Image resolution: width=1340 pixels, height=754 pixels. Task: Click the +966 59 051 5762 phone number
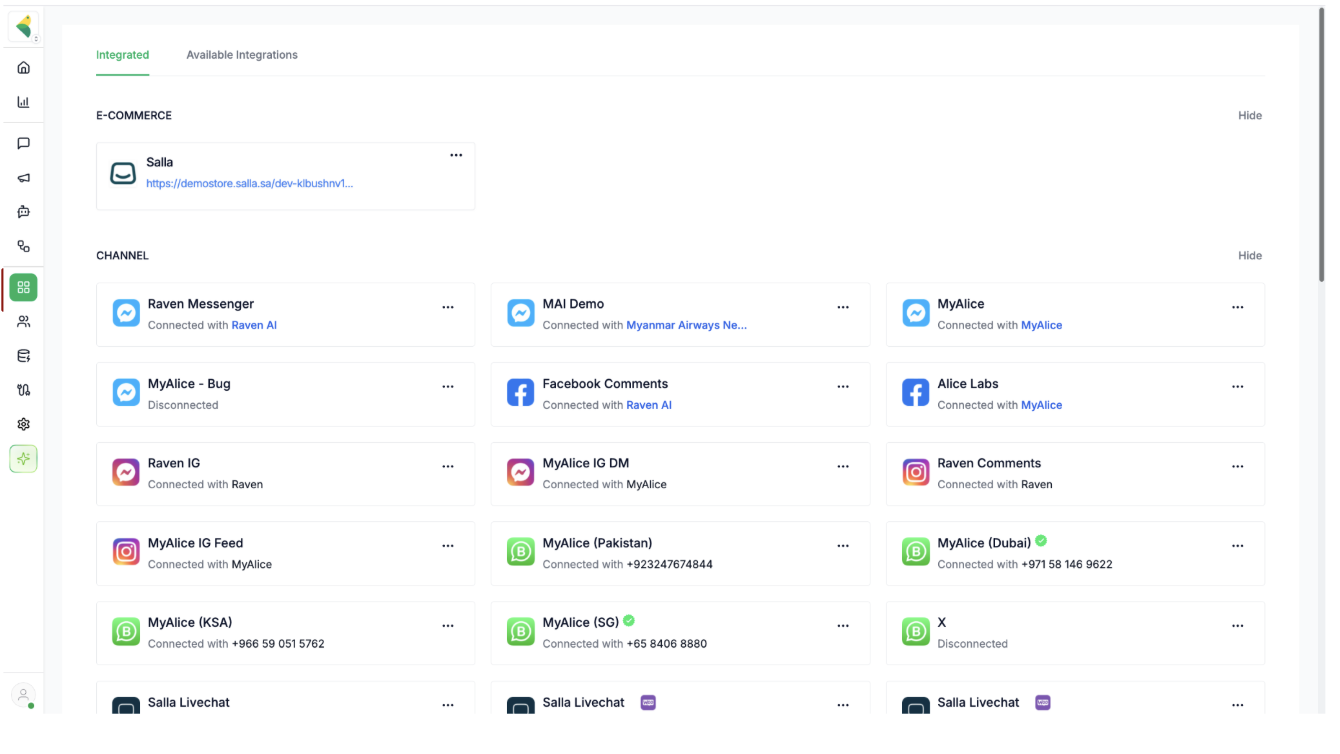pos(278,644)
